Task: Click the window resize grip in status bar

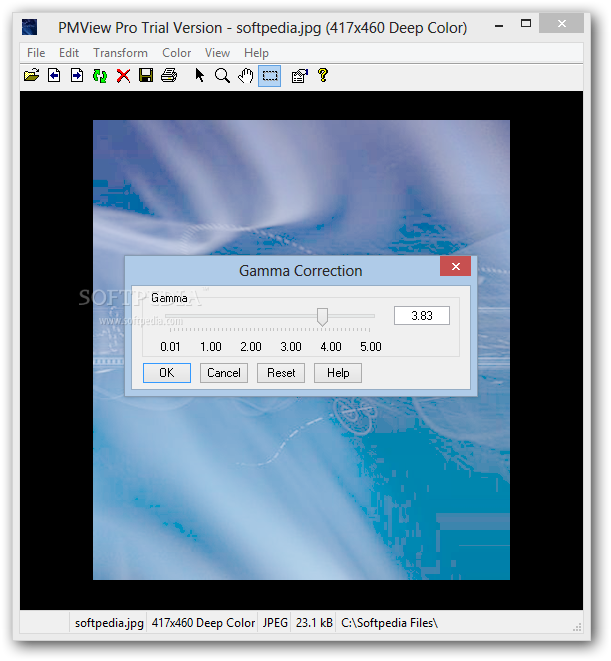Action: click(x=577, y=627)
